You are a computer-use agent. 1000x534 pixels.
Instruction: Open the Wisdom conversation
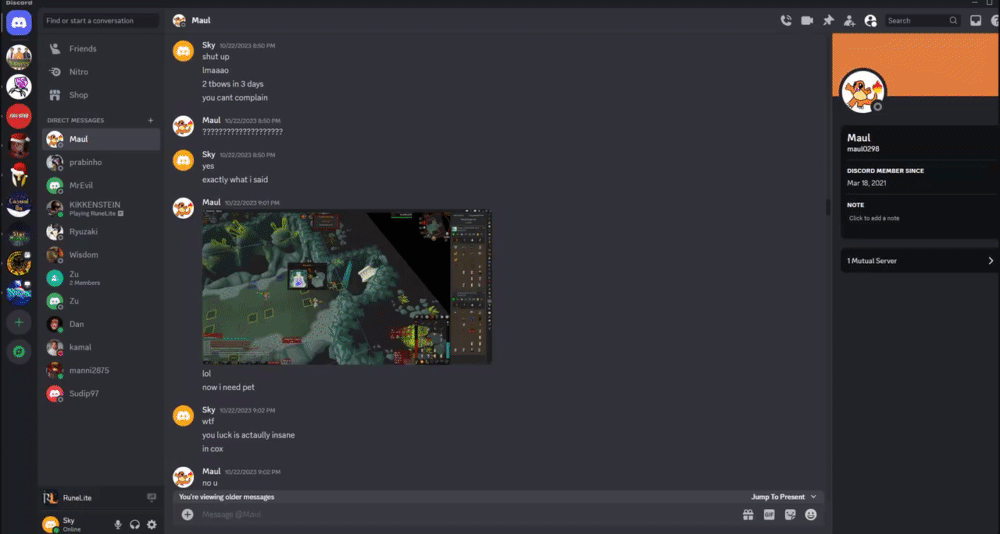coord(101,255)
